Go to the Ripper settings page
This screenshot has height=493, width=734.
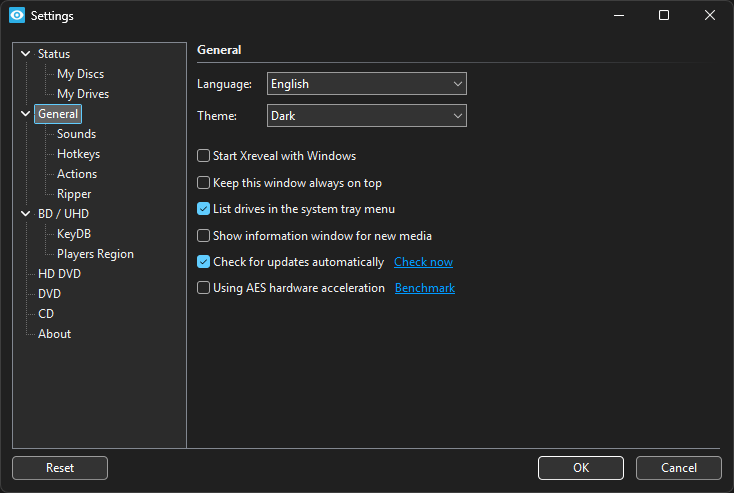pos(74,194)
